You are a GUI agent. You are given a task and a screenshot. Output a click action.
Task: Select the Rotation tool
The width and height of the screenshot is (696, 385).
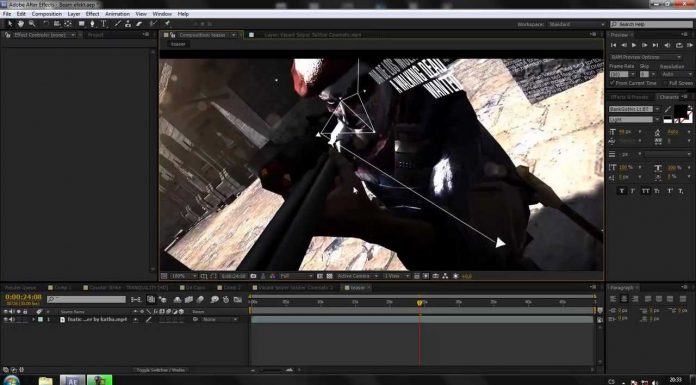tap(46, 24)
